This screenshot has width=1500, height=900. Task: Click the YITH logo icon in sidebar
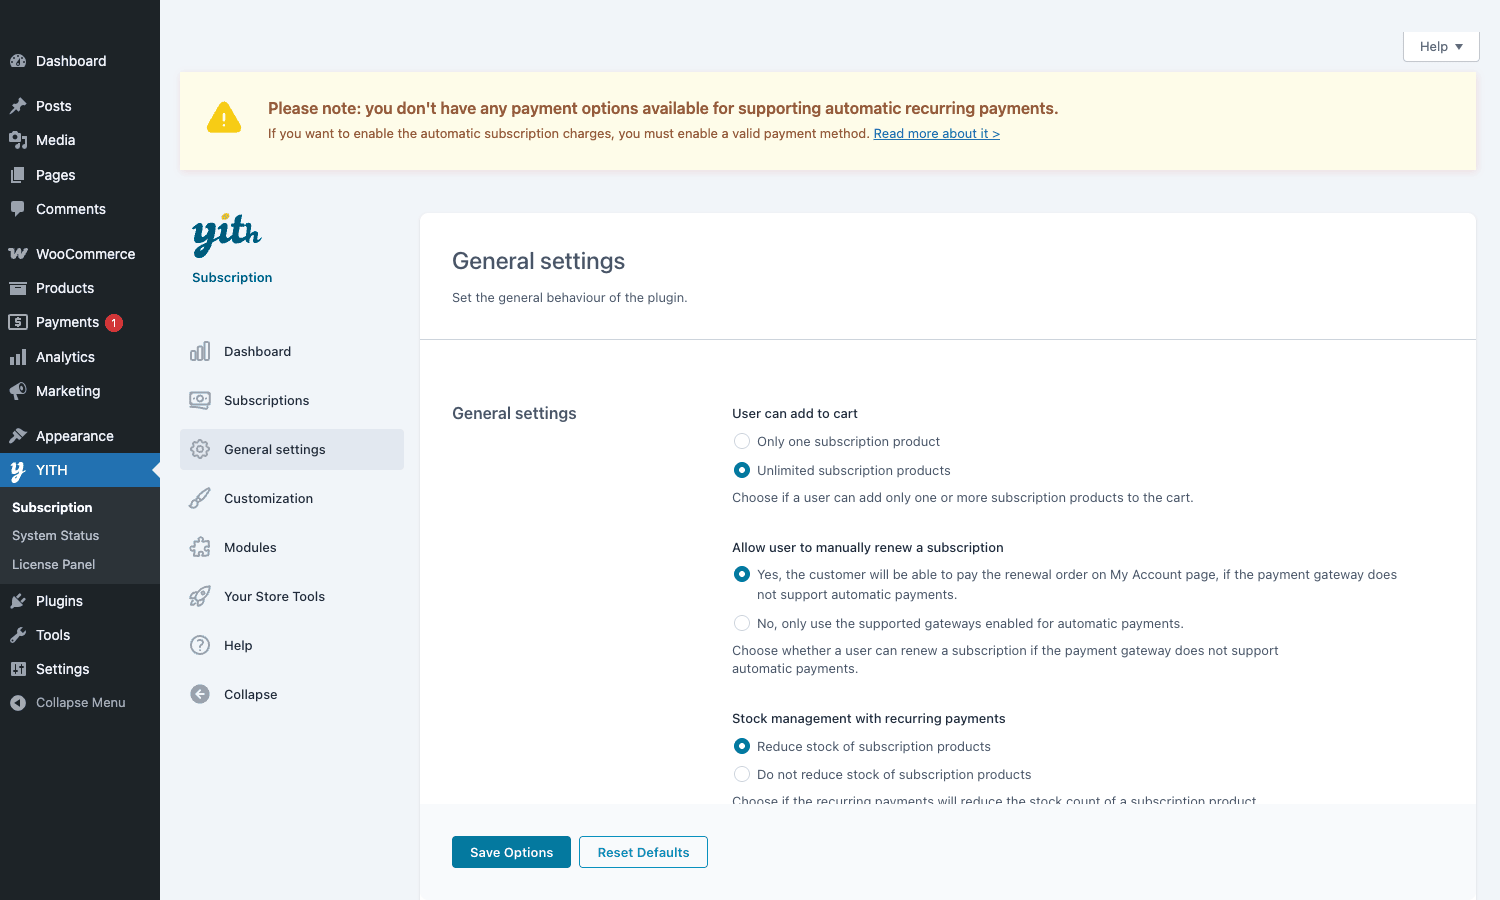click(18, 471)
